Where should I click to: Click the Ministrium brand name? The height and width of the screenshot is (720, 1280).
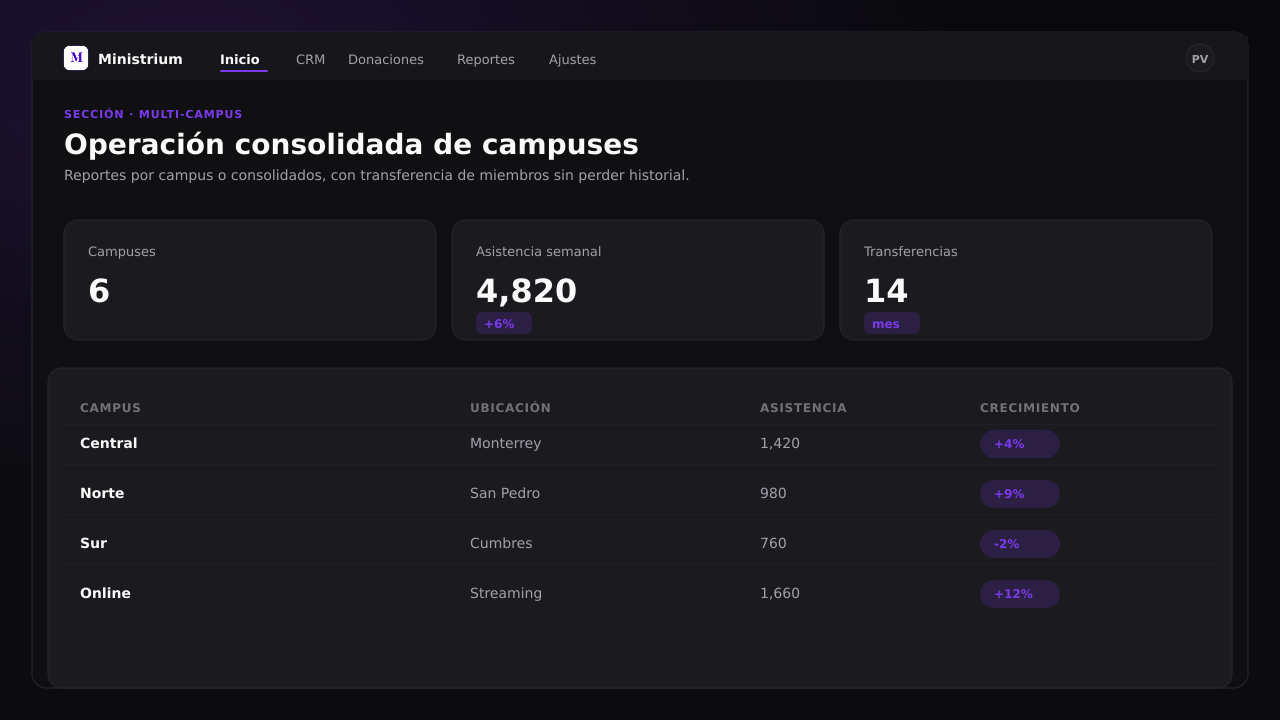(140, 59)
